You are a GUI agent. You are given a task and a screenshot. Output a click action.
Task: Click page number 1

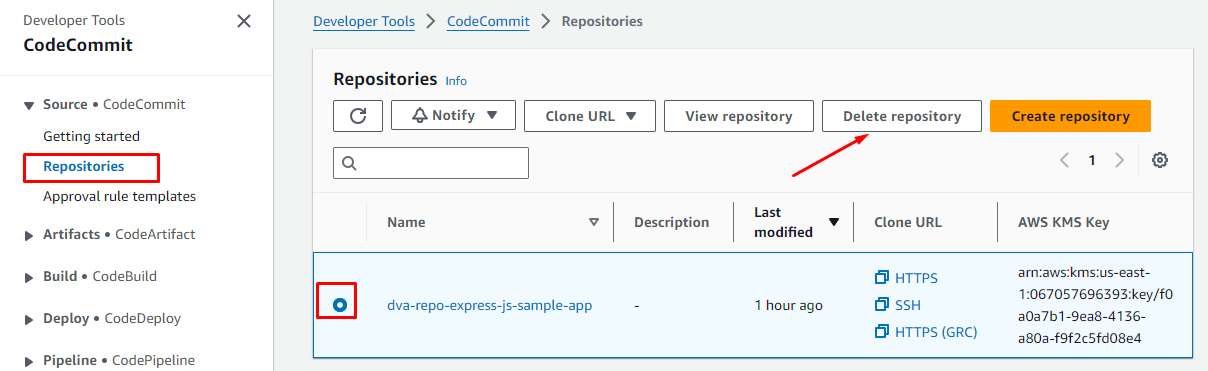(1092, 160)
